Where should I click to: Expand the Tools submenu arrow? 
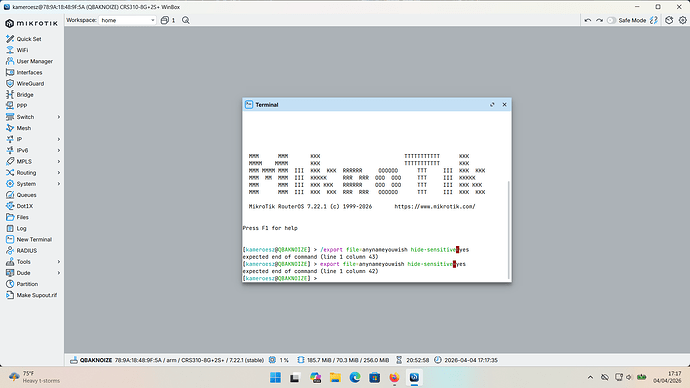click(x=59, y=262)
